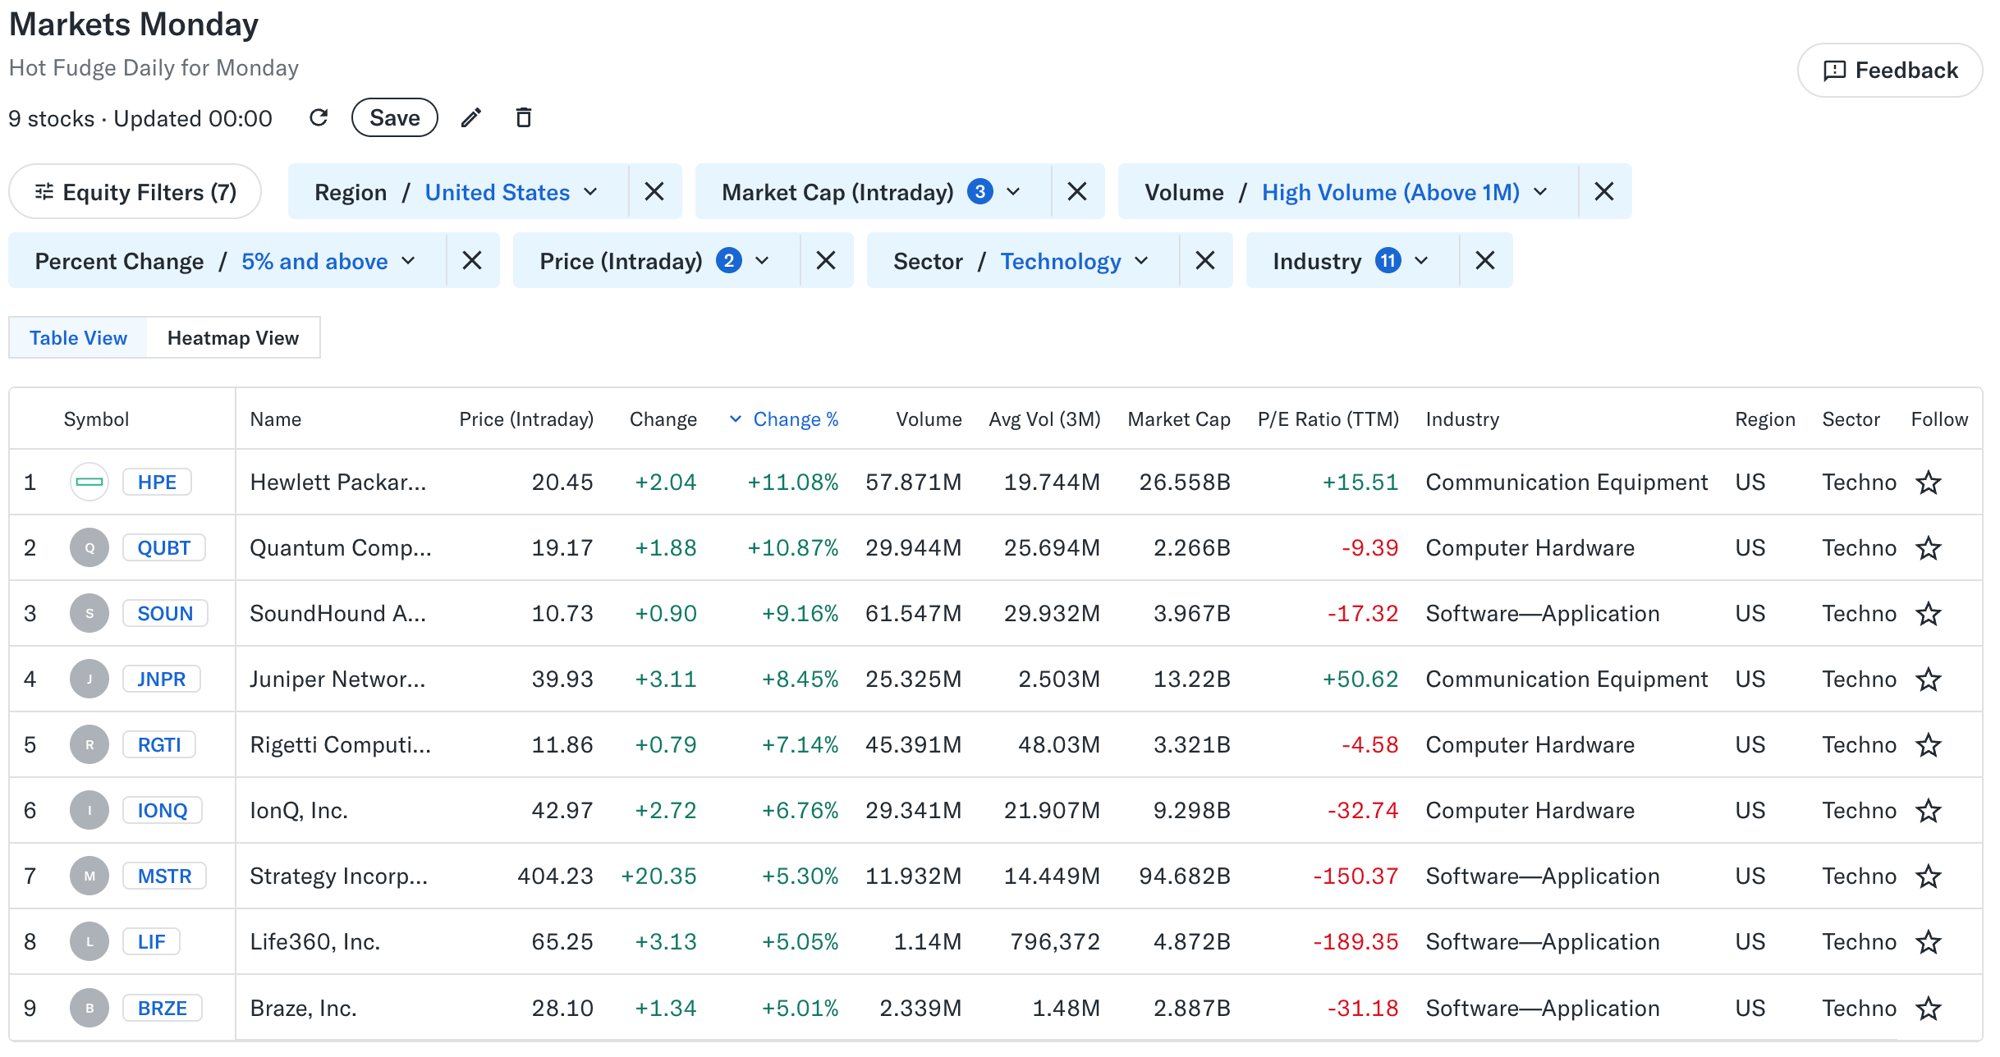The image size is (2000, 1057).
Task: Open the SOUN ticker link
Action: 165,613
